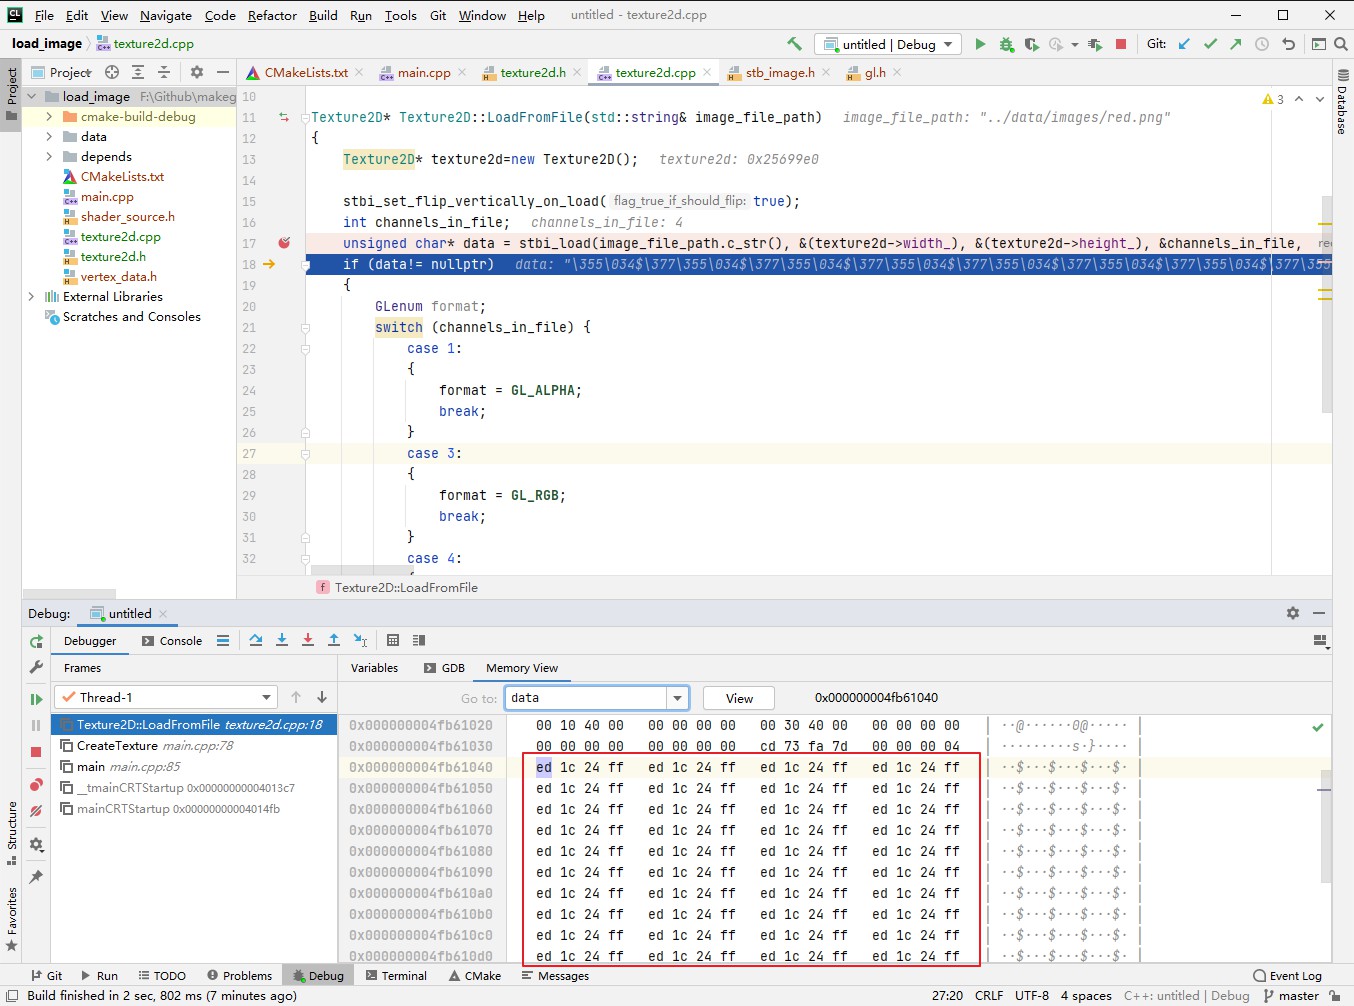View breakpoints icon in debug sidebar
The width and height of the screenshot is (1354, 1006).
pyautogui.click(x=36, y=785)
